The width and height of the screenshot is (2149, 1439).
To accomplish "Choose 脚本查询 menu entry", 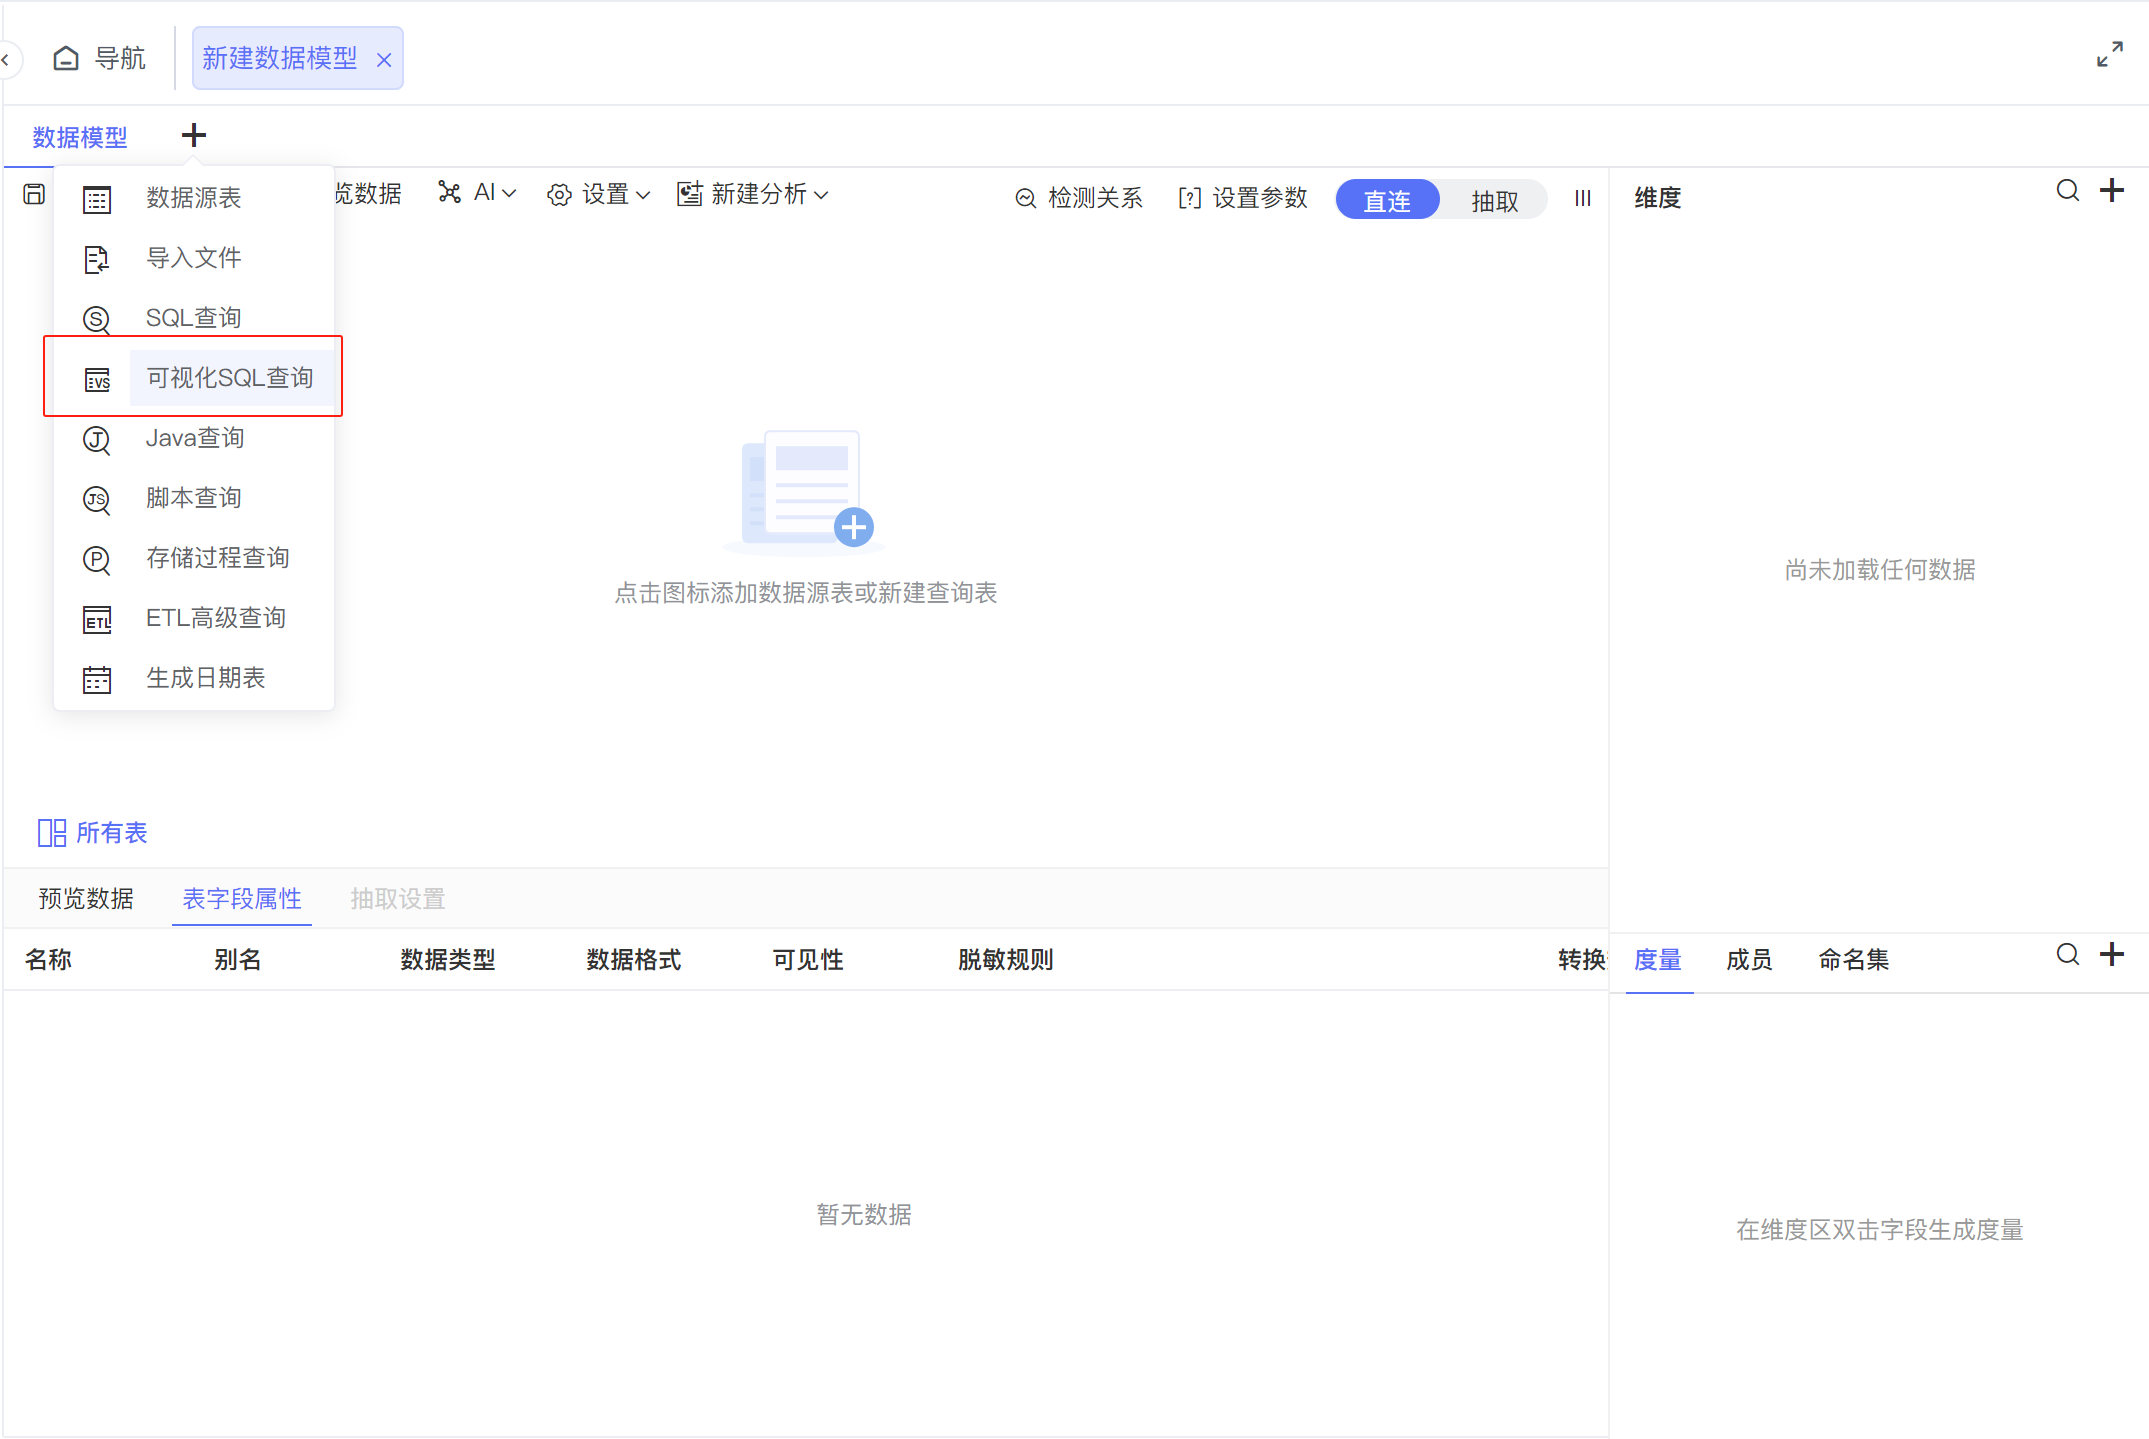I will (x=194, y=498).
